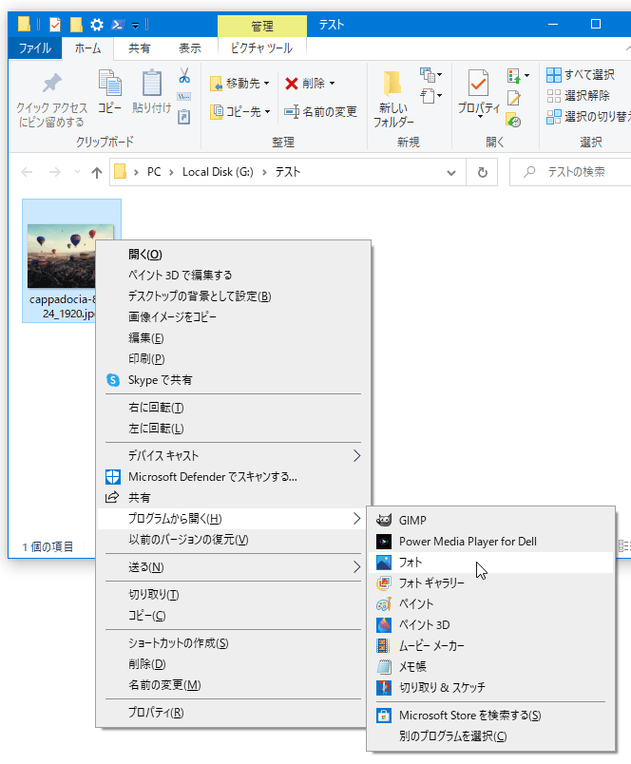Screen dimensions: 631x764
Task: Click the Forward arrow navigation button
Action: coord(55,172)
